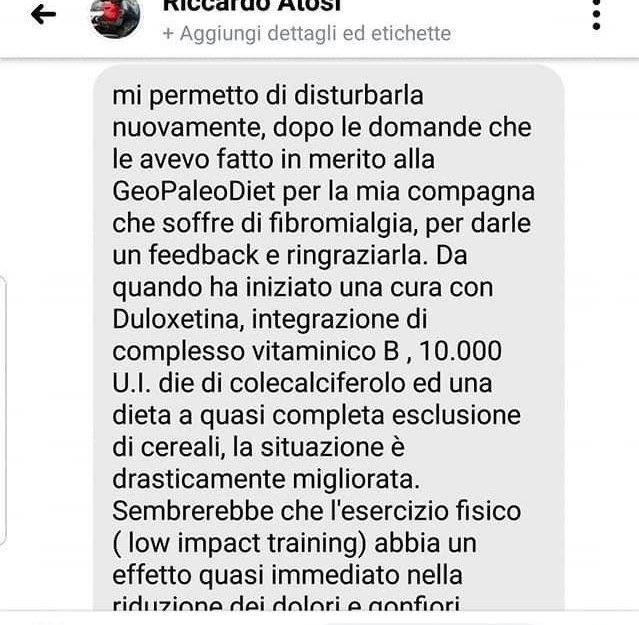639x625 pixels.
Task: Click the word feedback in the message
Action: pos(203,255)
